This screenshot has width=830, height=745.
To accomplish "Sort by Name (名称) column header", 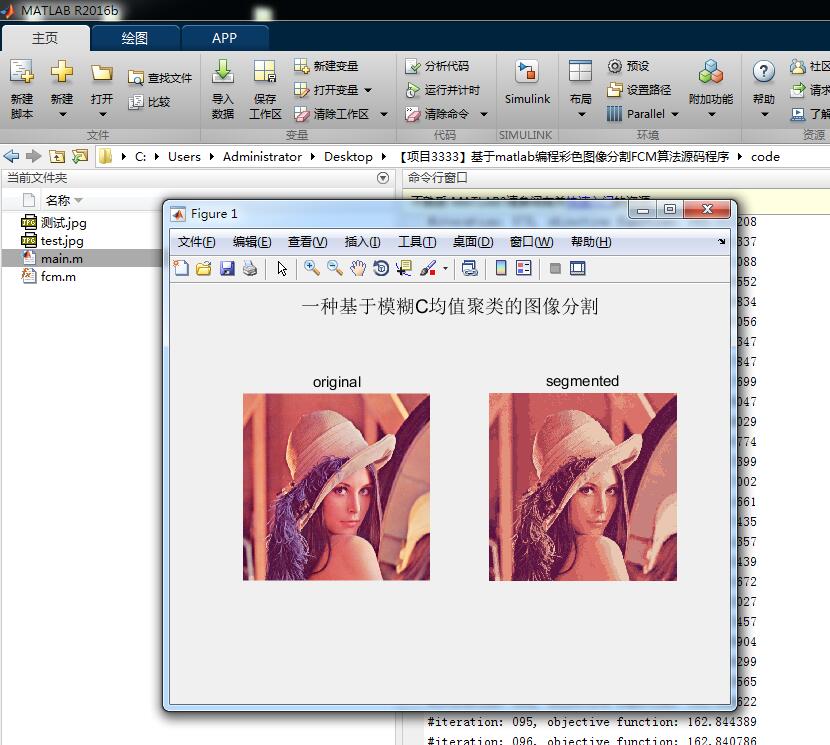I will pos(58,200).
